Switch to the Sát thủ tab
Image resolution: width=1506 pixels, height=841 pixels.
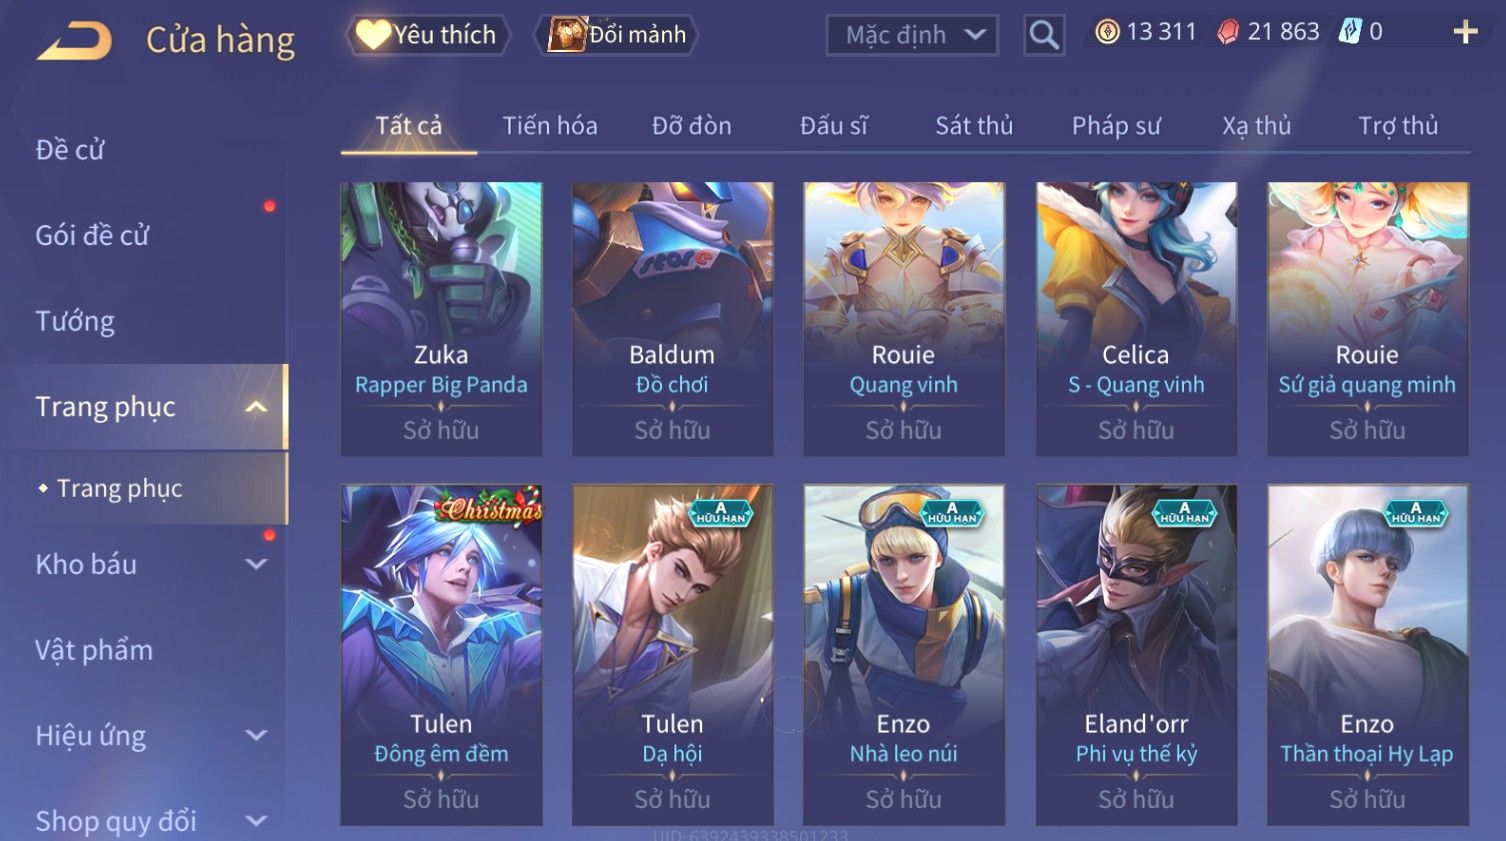974,126
